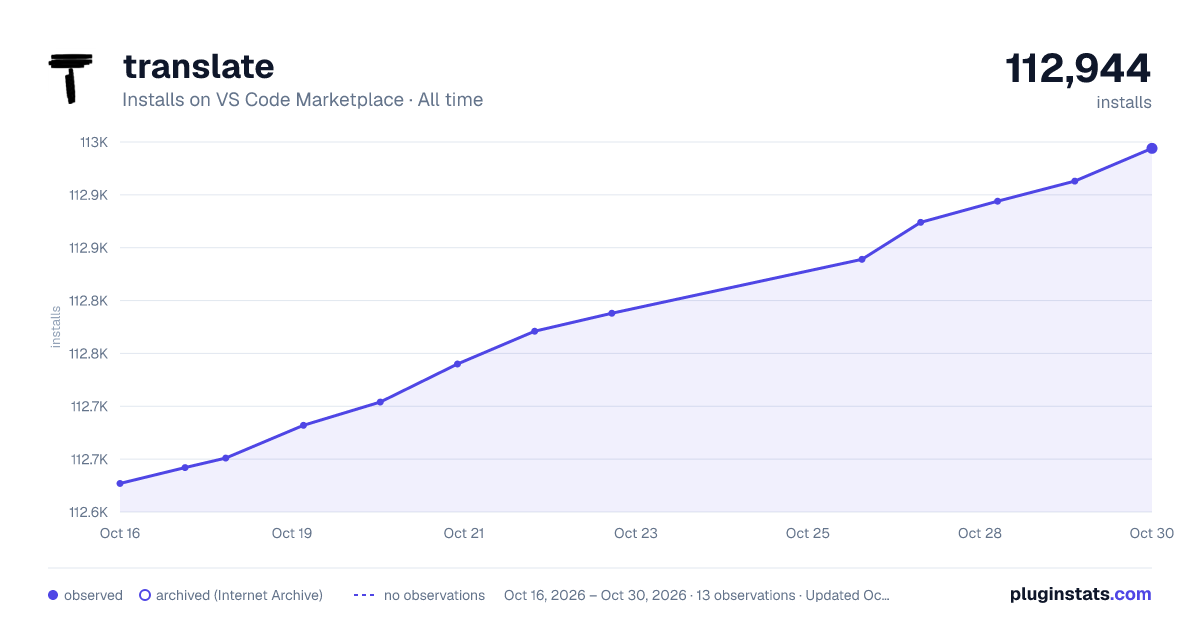
Task: Click the 113K y-axis label
Action: tap(94, 142)
